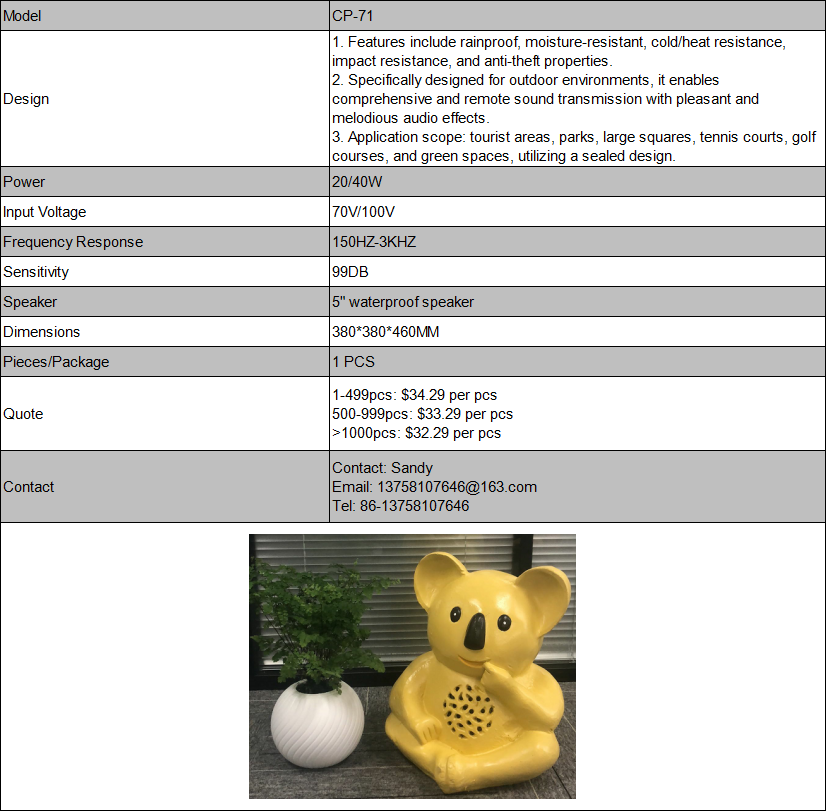Click the Quote row header
This screenshot has height=812, width=827.
(20, 414)
